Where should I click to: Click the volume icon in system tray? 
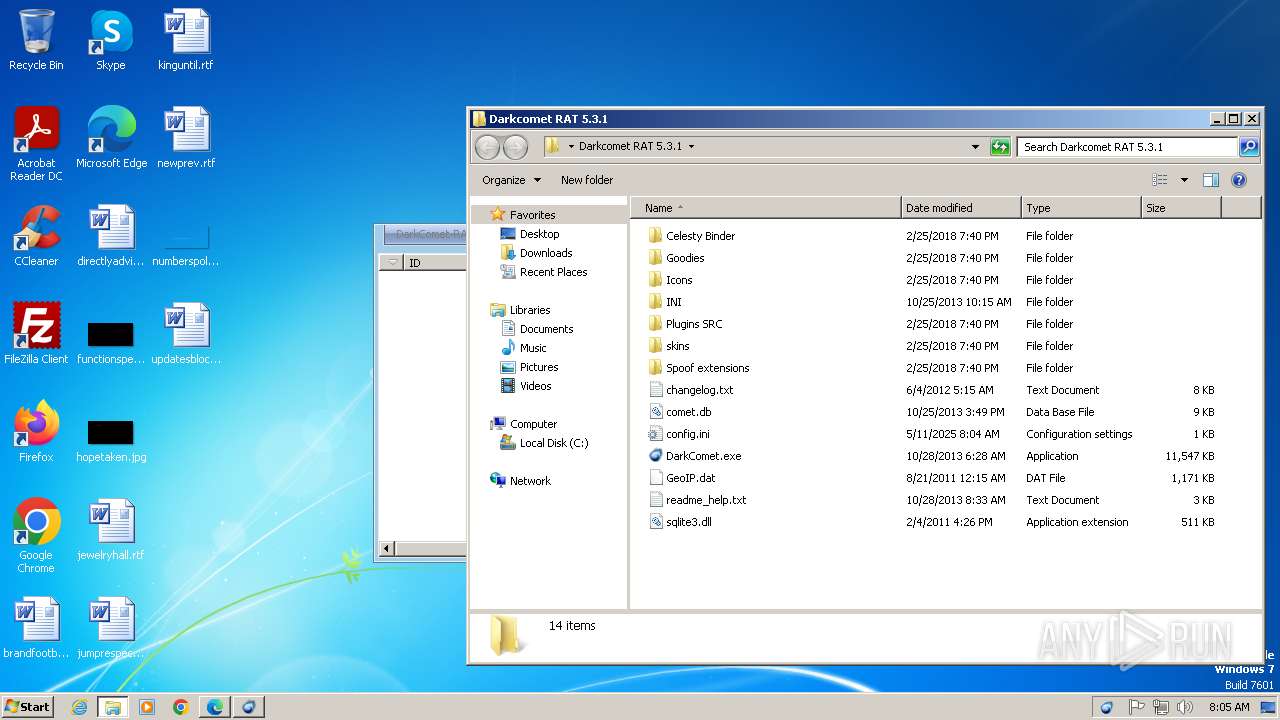coord(1186,707)
